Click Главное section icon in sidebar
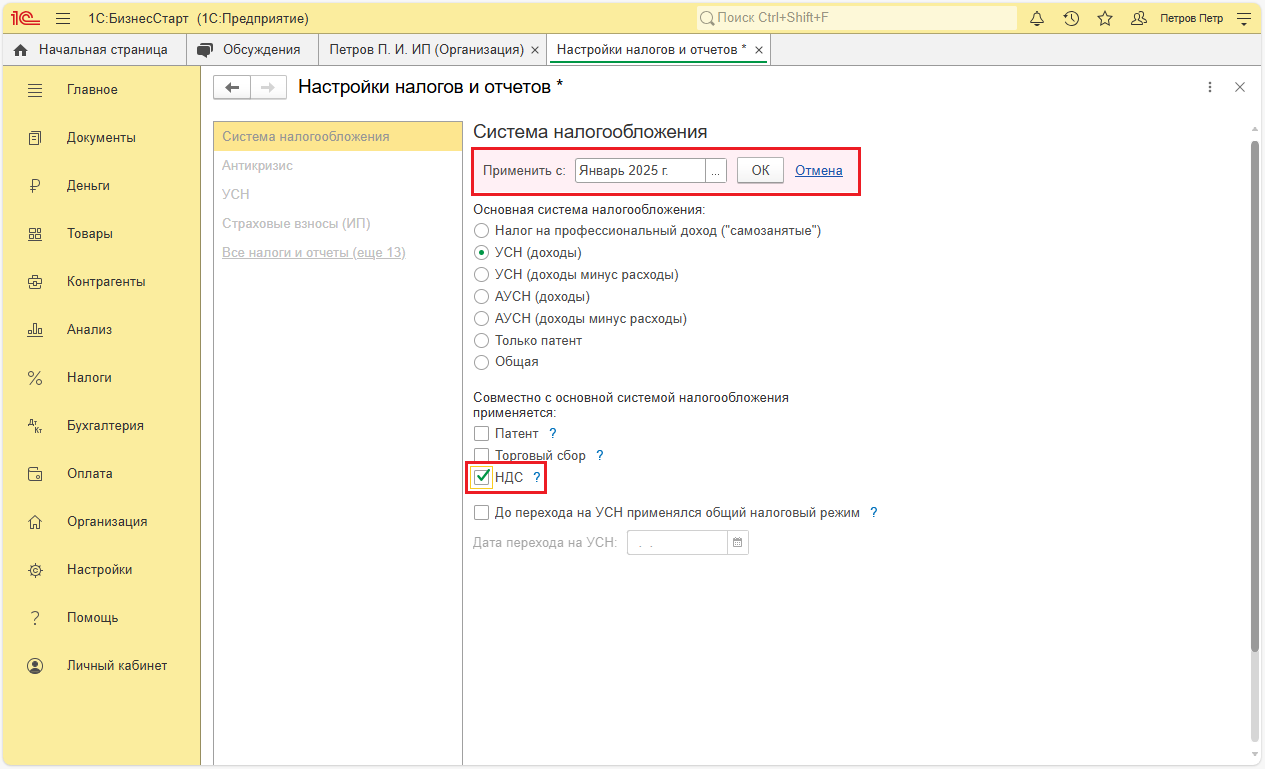Screen dimensions: 1265x769 point(35,90)
